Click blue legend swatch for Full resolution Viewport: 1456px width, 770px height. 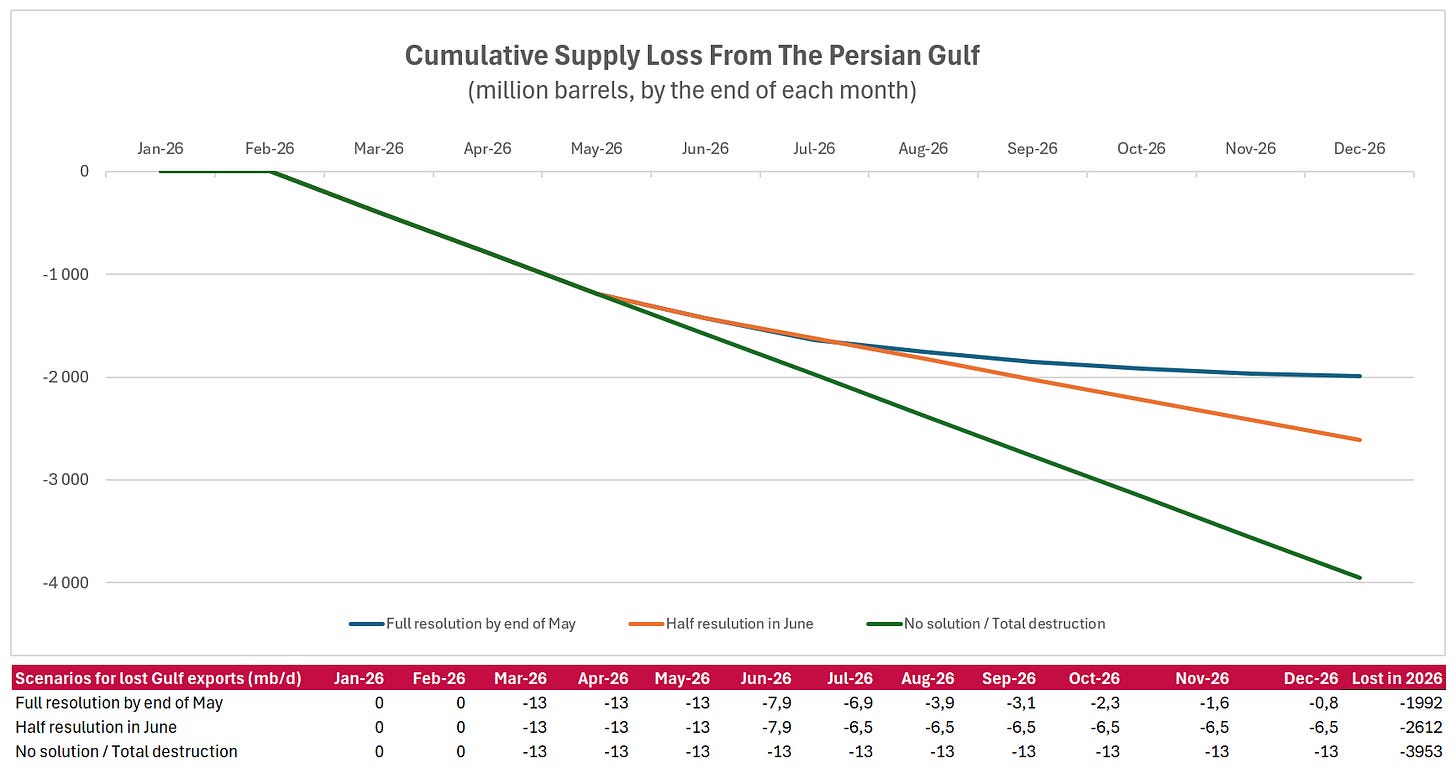[365, 623]
